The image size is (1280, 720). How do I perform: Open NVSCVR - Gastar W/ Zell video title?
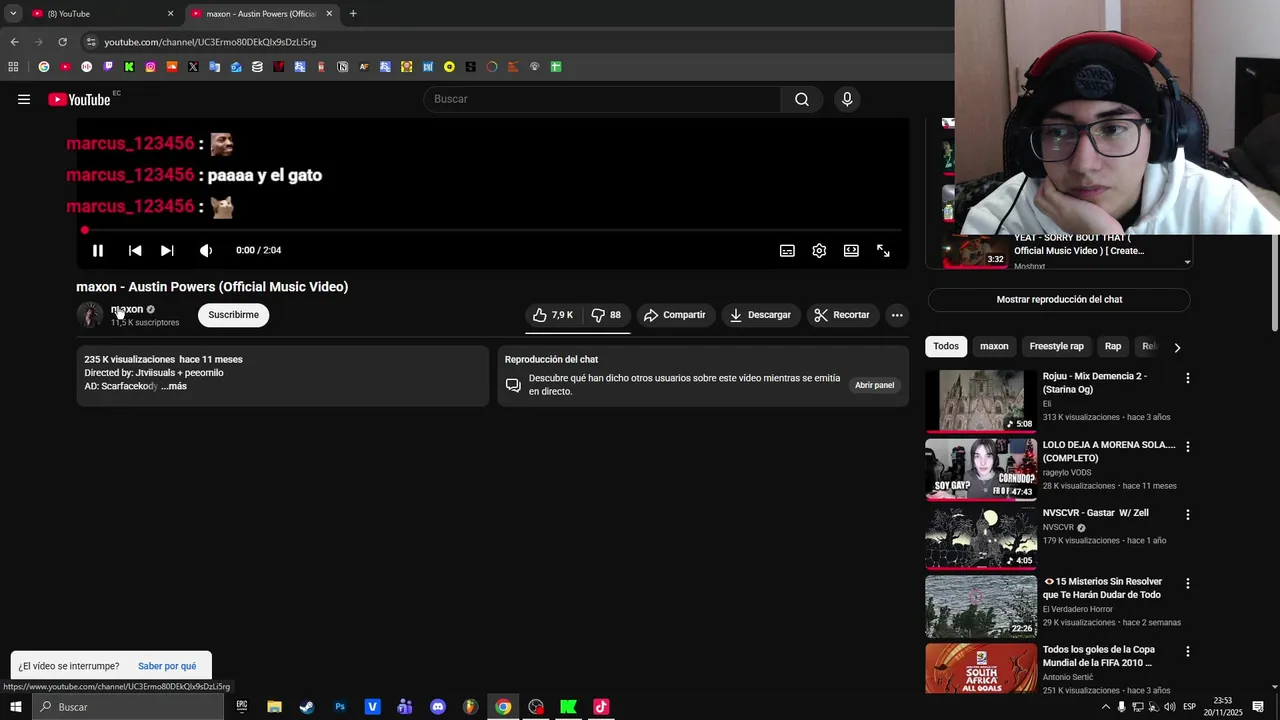tap(1095, 513)
